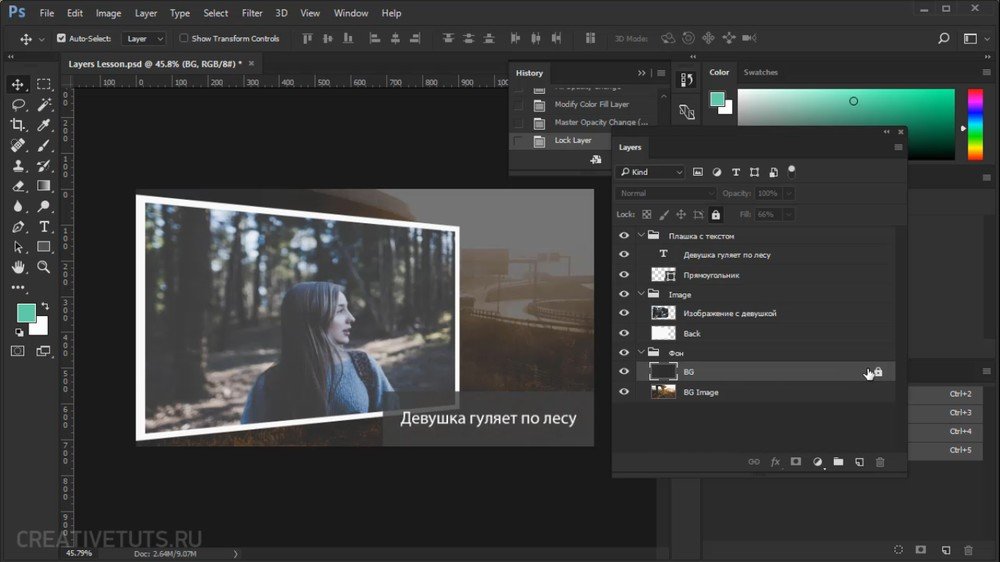Switch to the Swatches tab
The image size is (1000, 562).
[760, 72]
